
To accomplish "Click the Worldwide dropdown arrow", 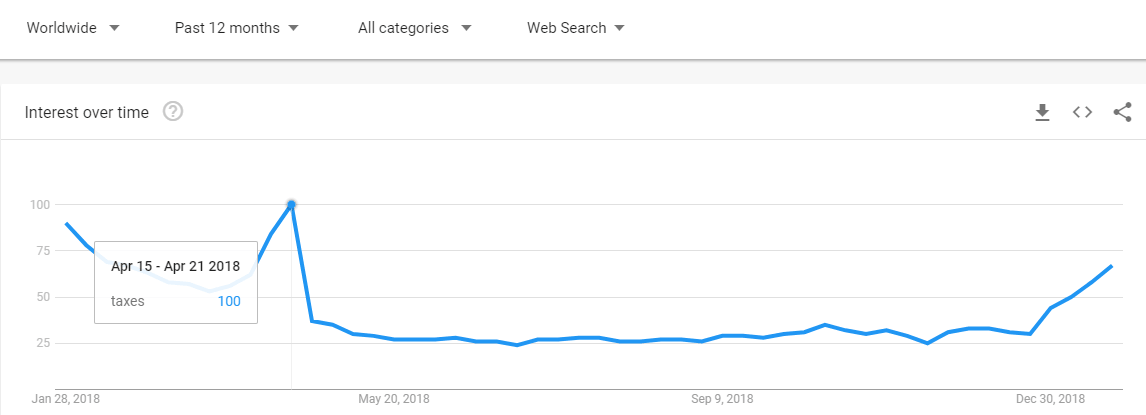I will [113, 28].
